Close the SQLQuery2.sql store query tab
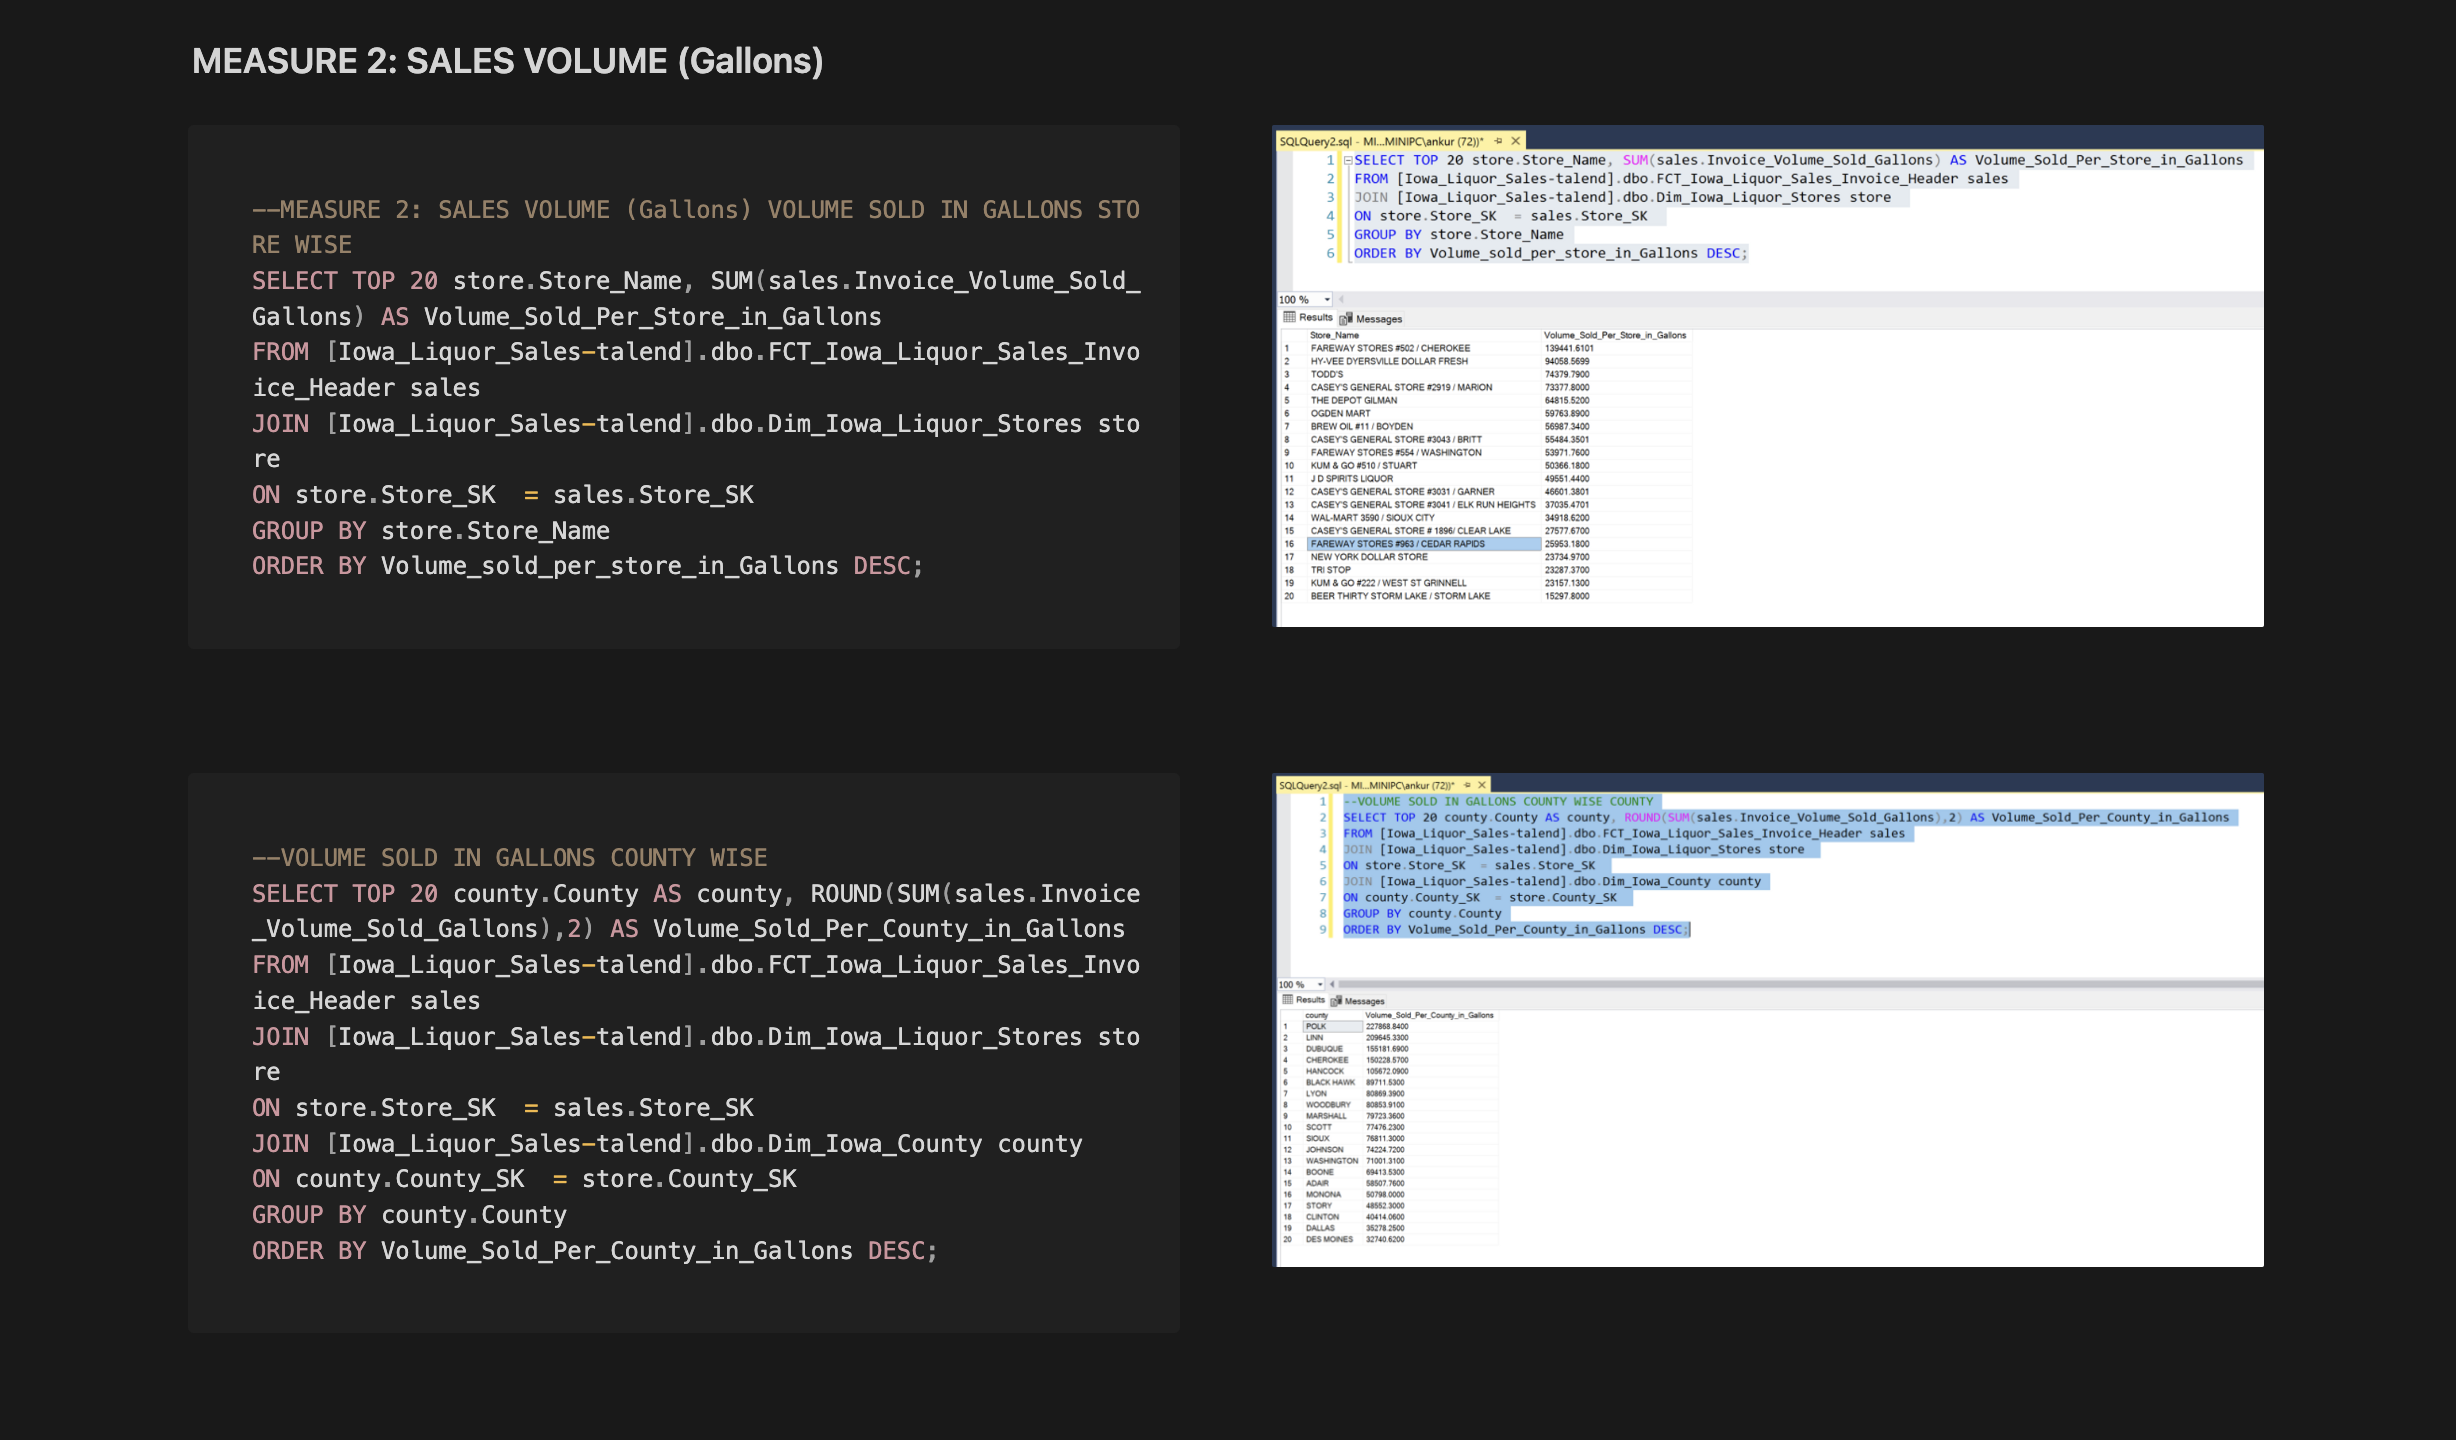This screenshot has height=1440, width=2456. click(x=1516, y=141)
